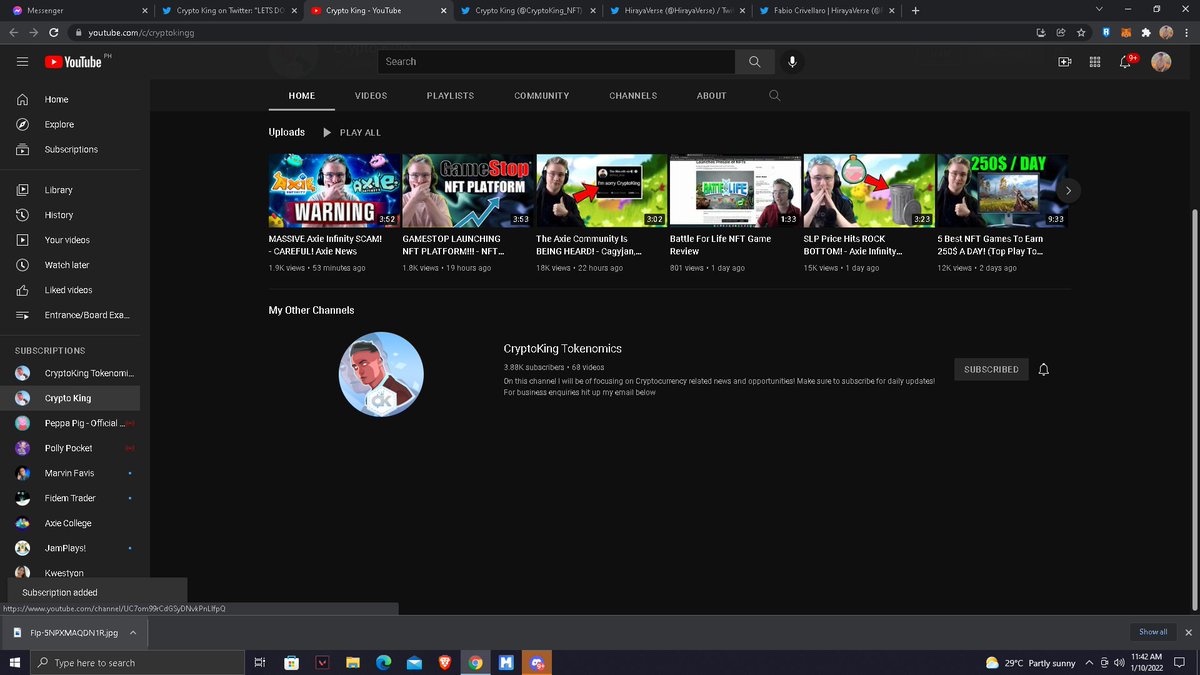Switch to the ABOUT channel tab
This screenshot has height=675, width=1200.
(x=712, y=96)
